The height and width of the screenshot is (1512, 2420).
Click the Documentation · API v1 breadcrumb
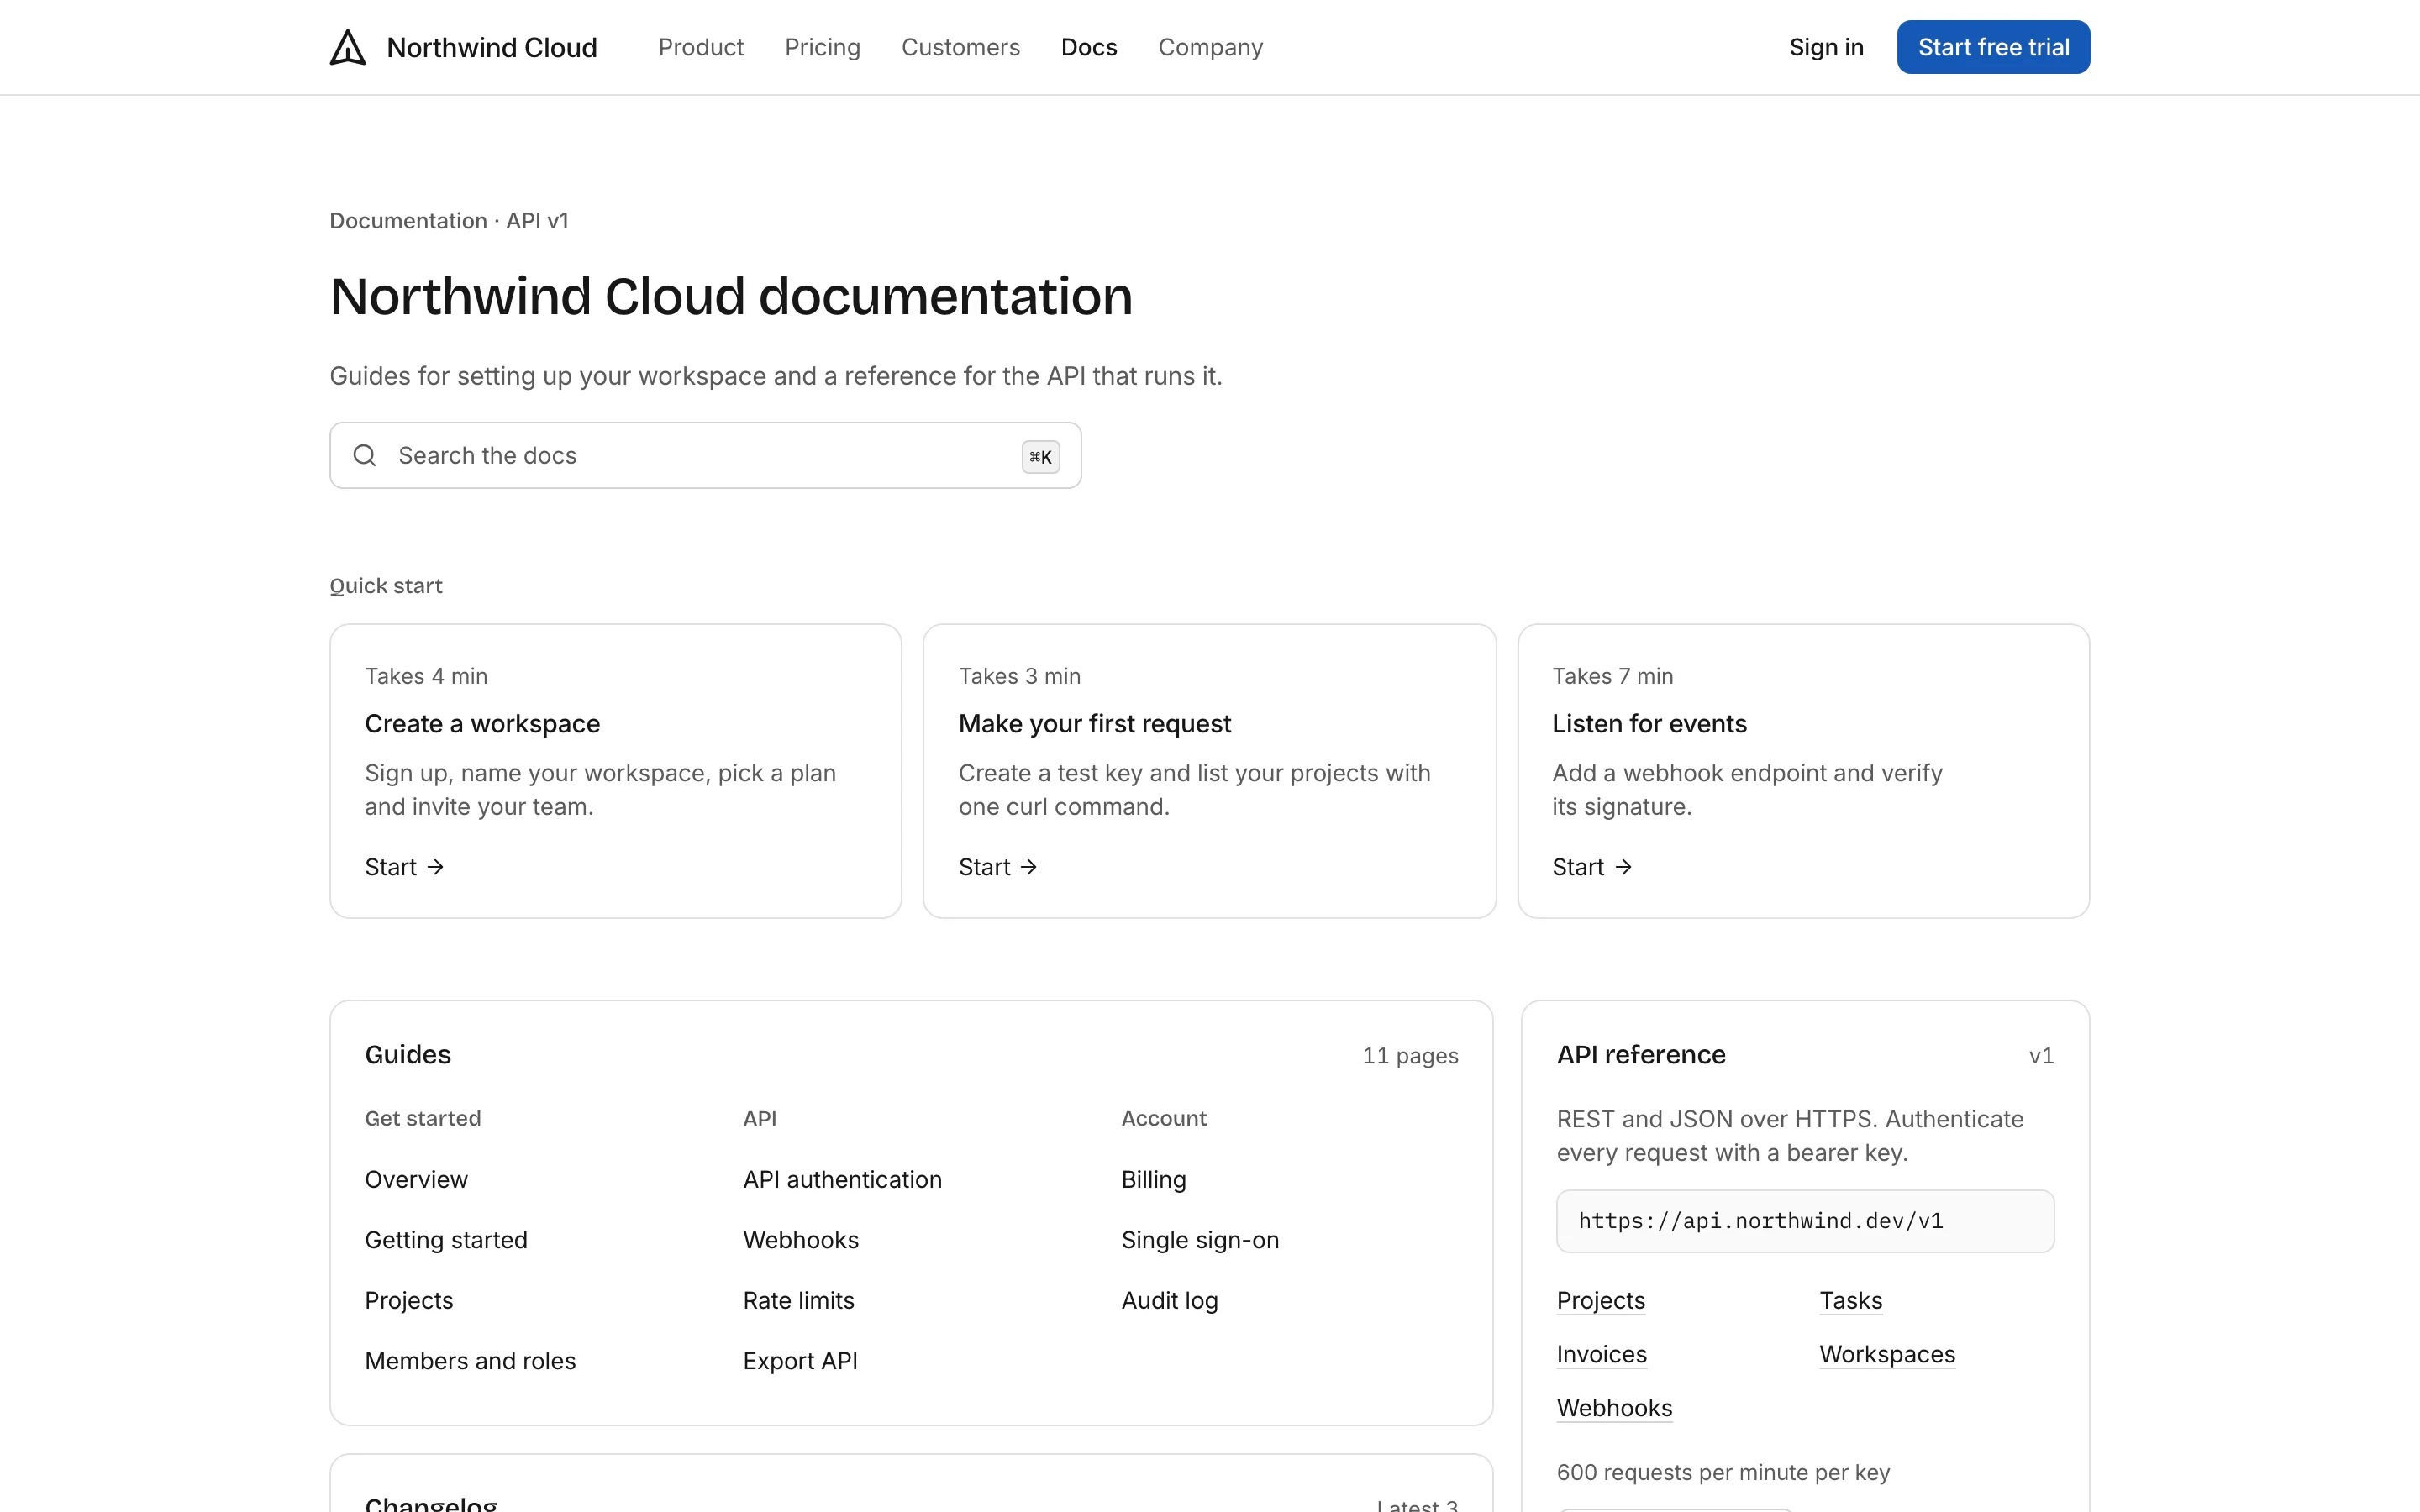[449, 221]
